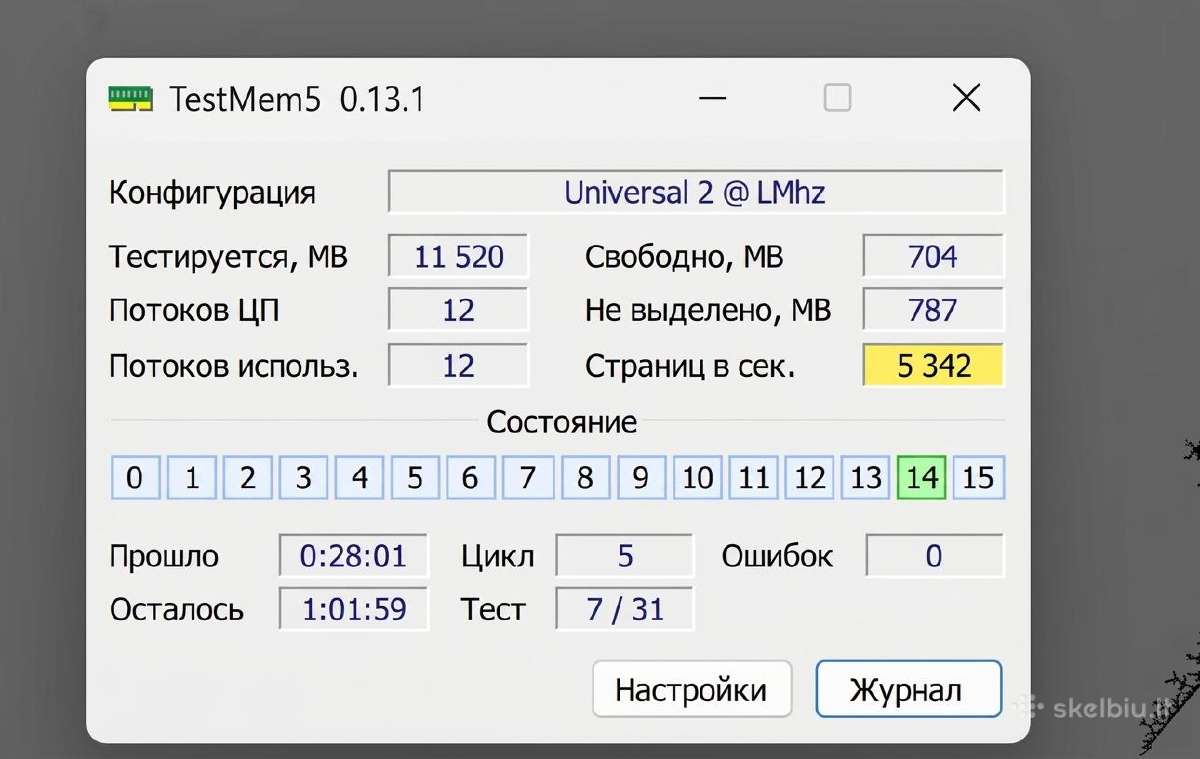This screenshot has height=759, width=1200.
Task: Select status cell 13
Action: pyautogui.click(x=865, y=478)
